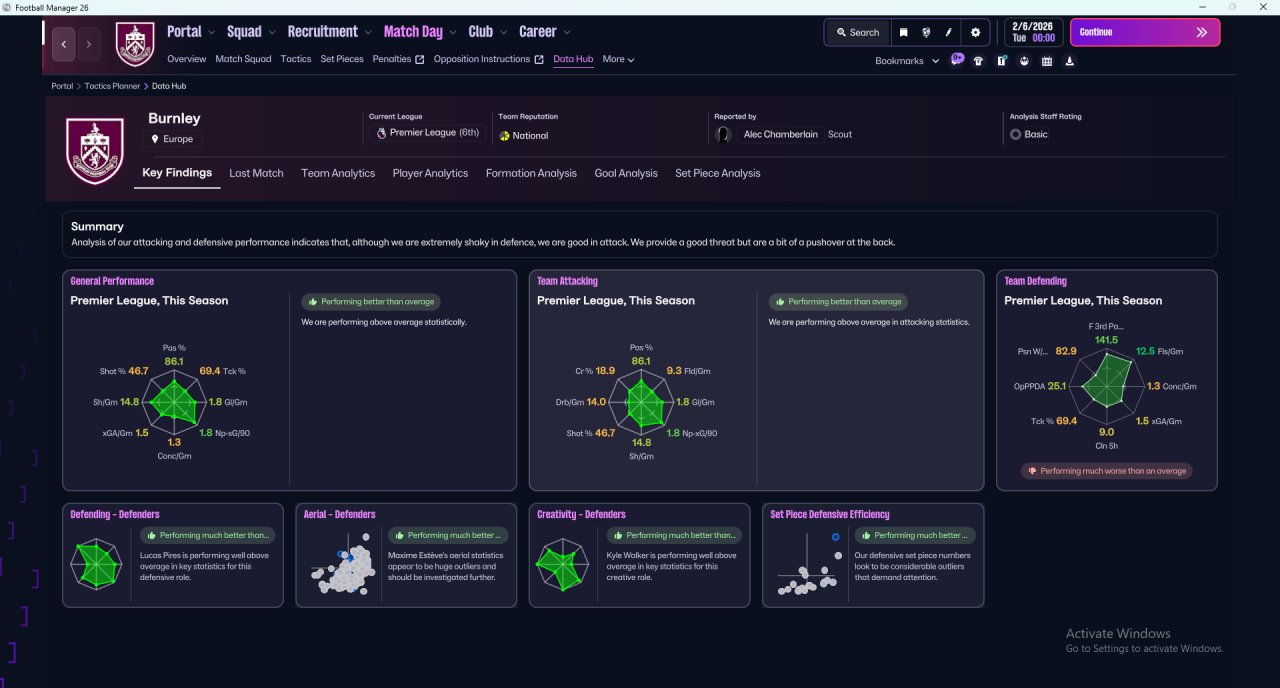
Task: Open the calendar grid shortcut icon
Action: click(1047, 61)
